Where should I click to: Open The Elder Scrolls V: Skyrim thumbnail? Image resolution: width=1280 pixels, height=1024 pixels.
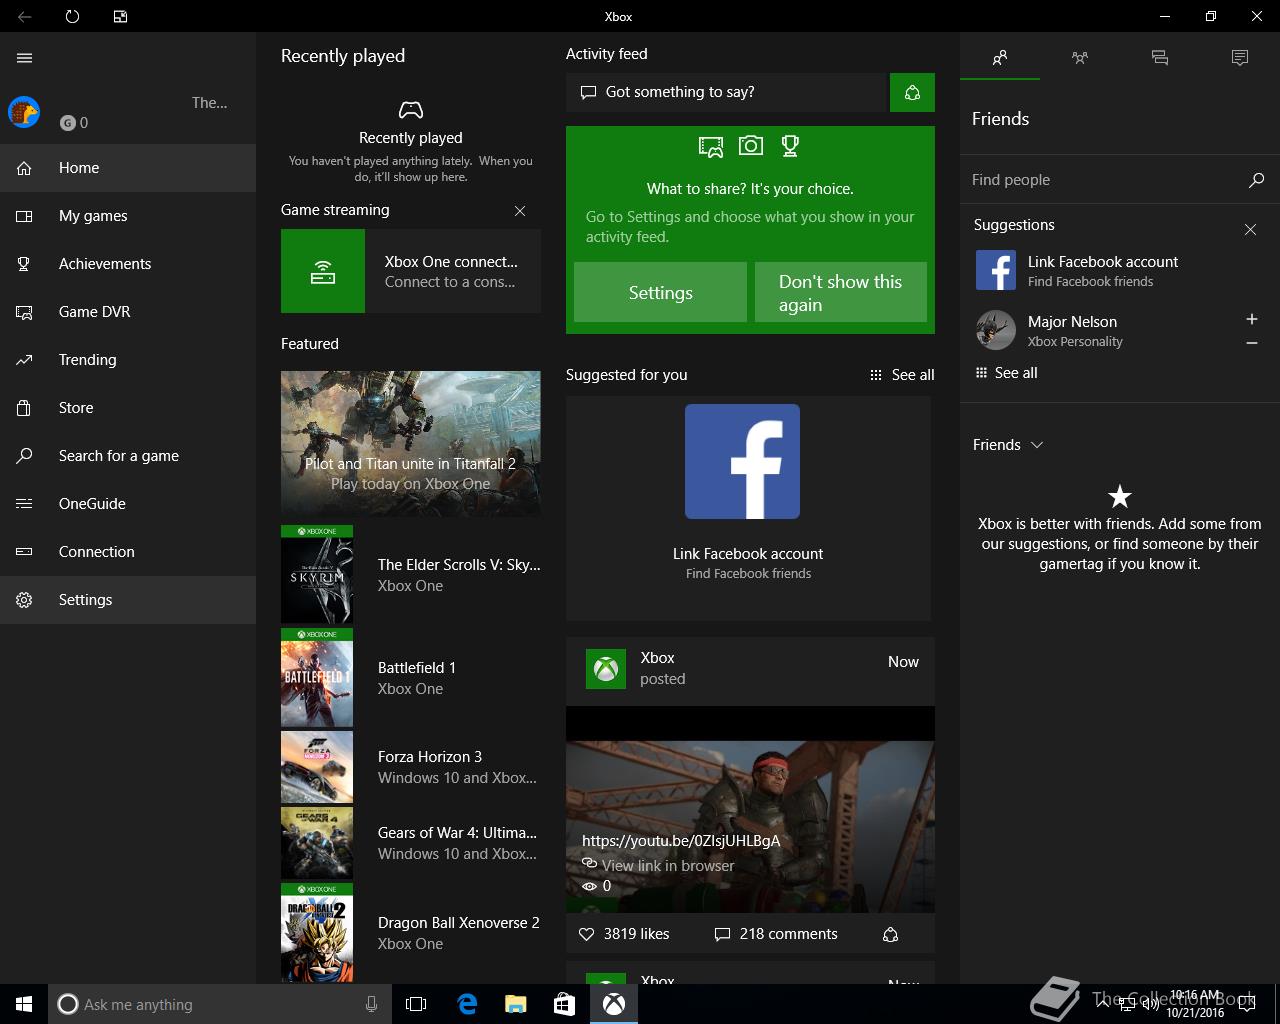pos(317,575)
